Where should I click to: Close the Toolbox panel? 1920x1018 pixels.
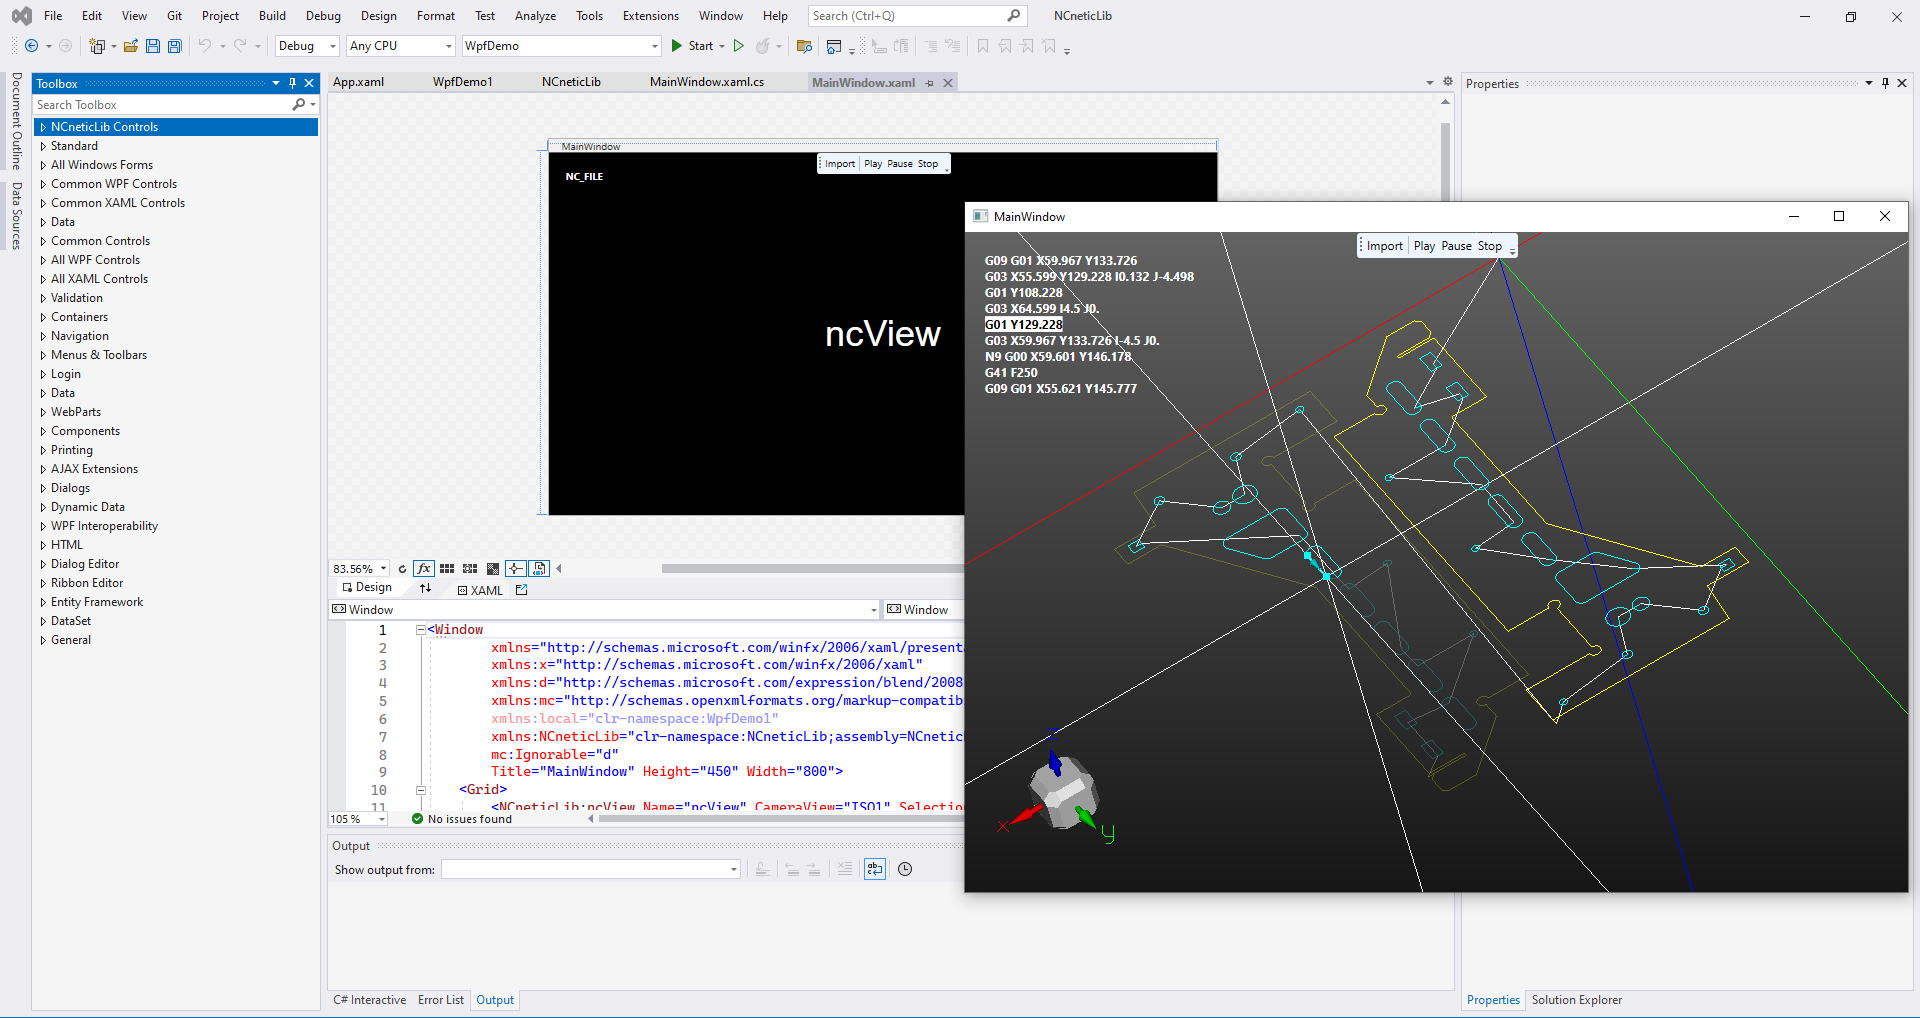309,83
